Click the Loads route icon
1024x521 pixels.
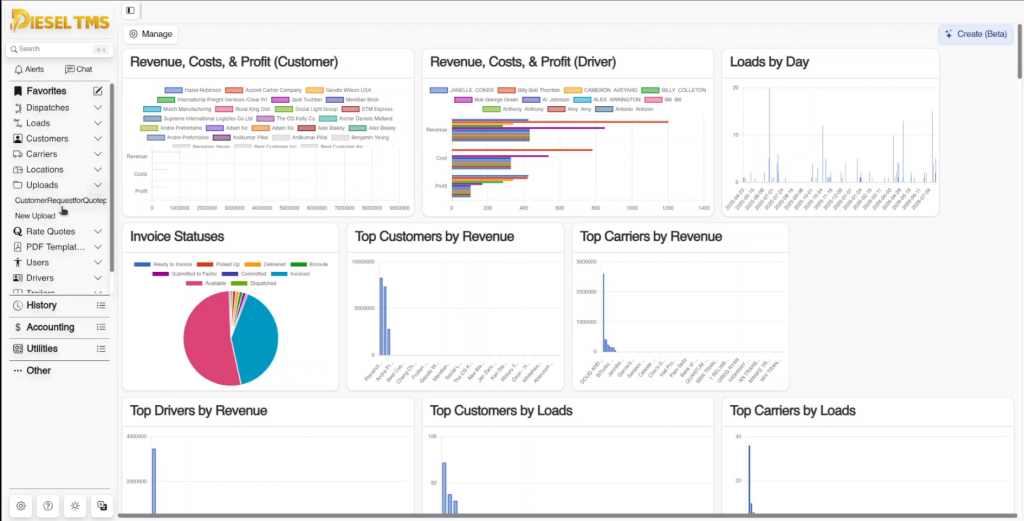18,123
